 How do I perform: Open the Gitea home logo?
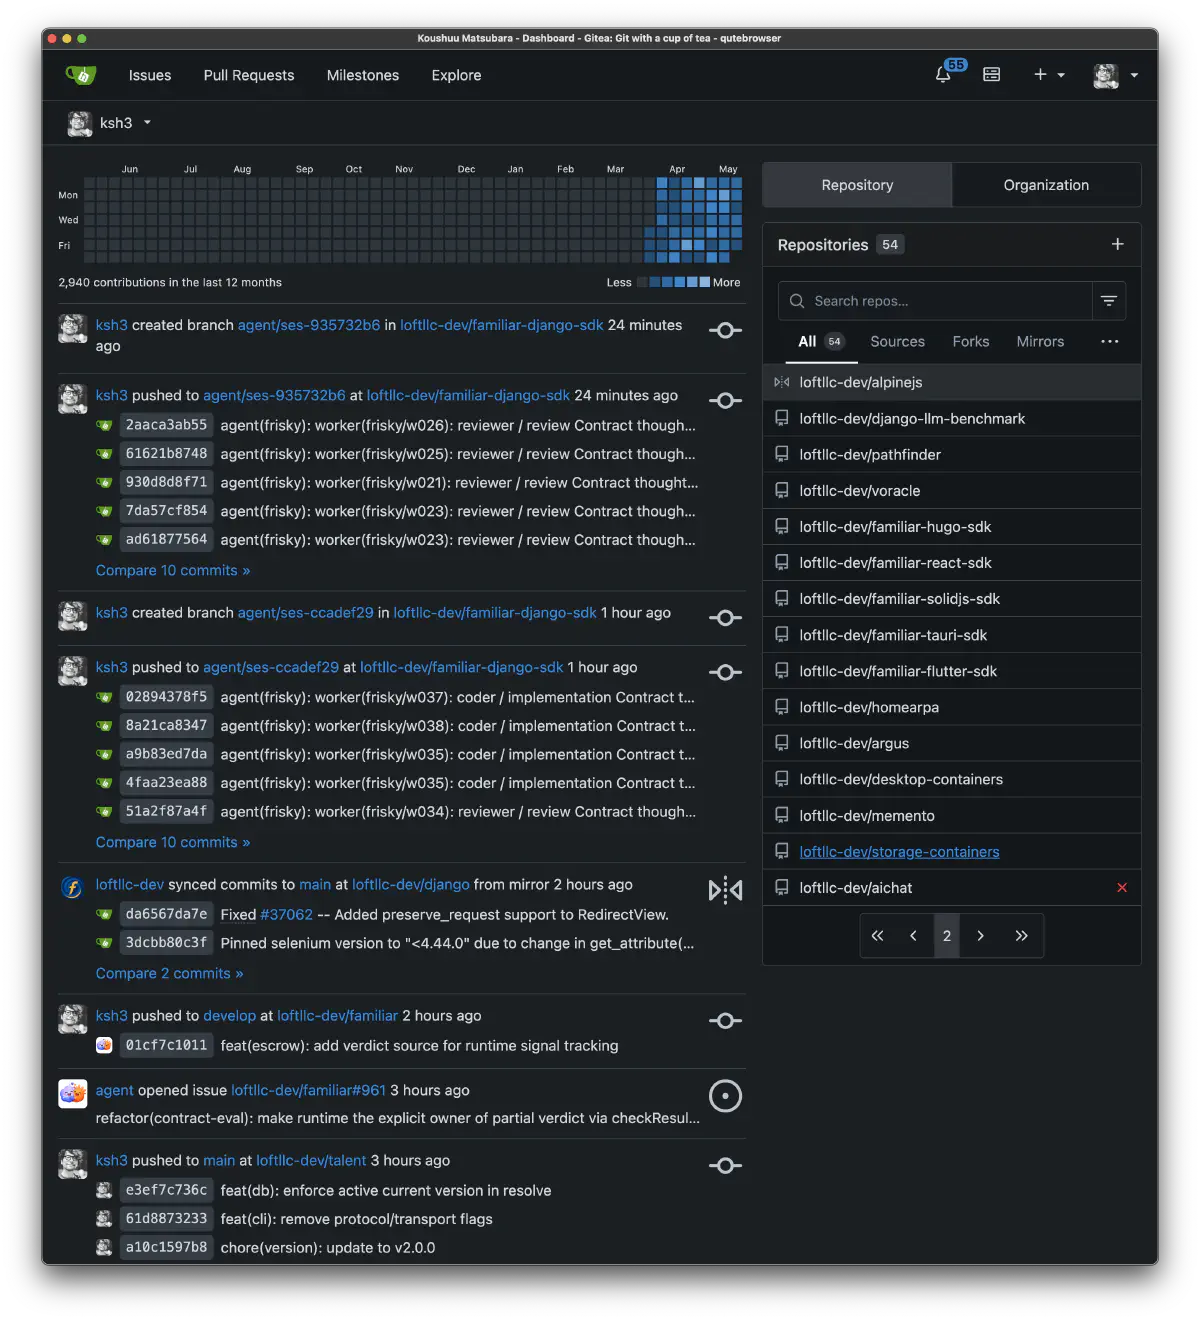coord(81,75)
